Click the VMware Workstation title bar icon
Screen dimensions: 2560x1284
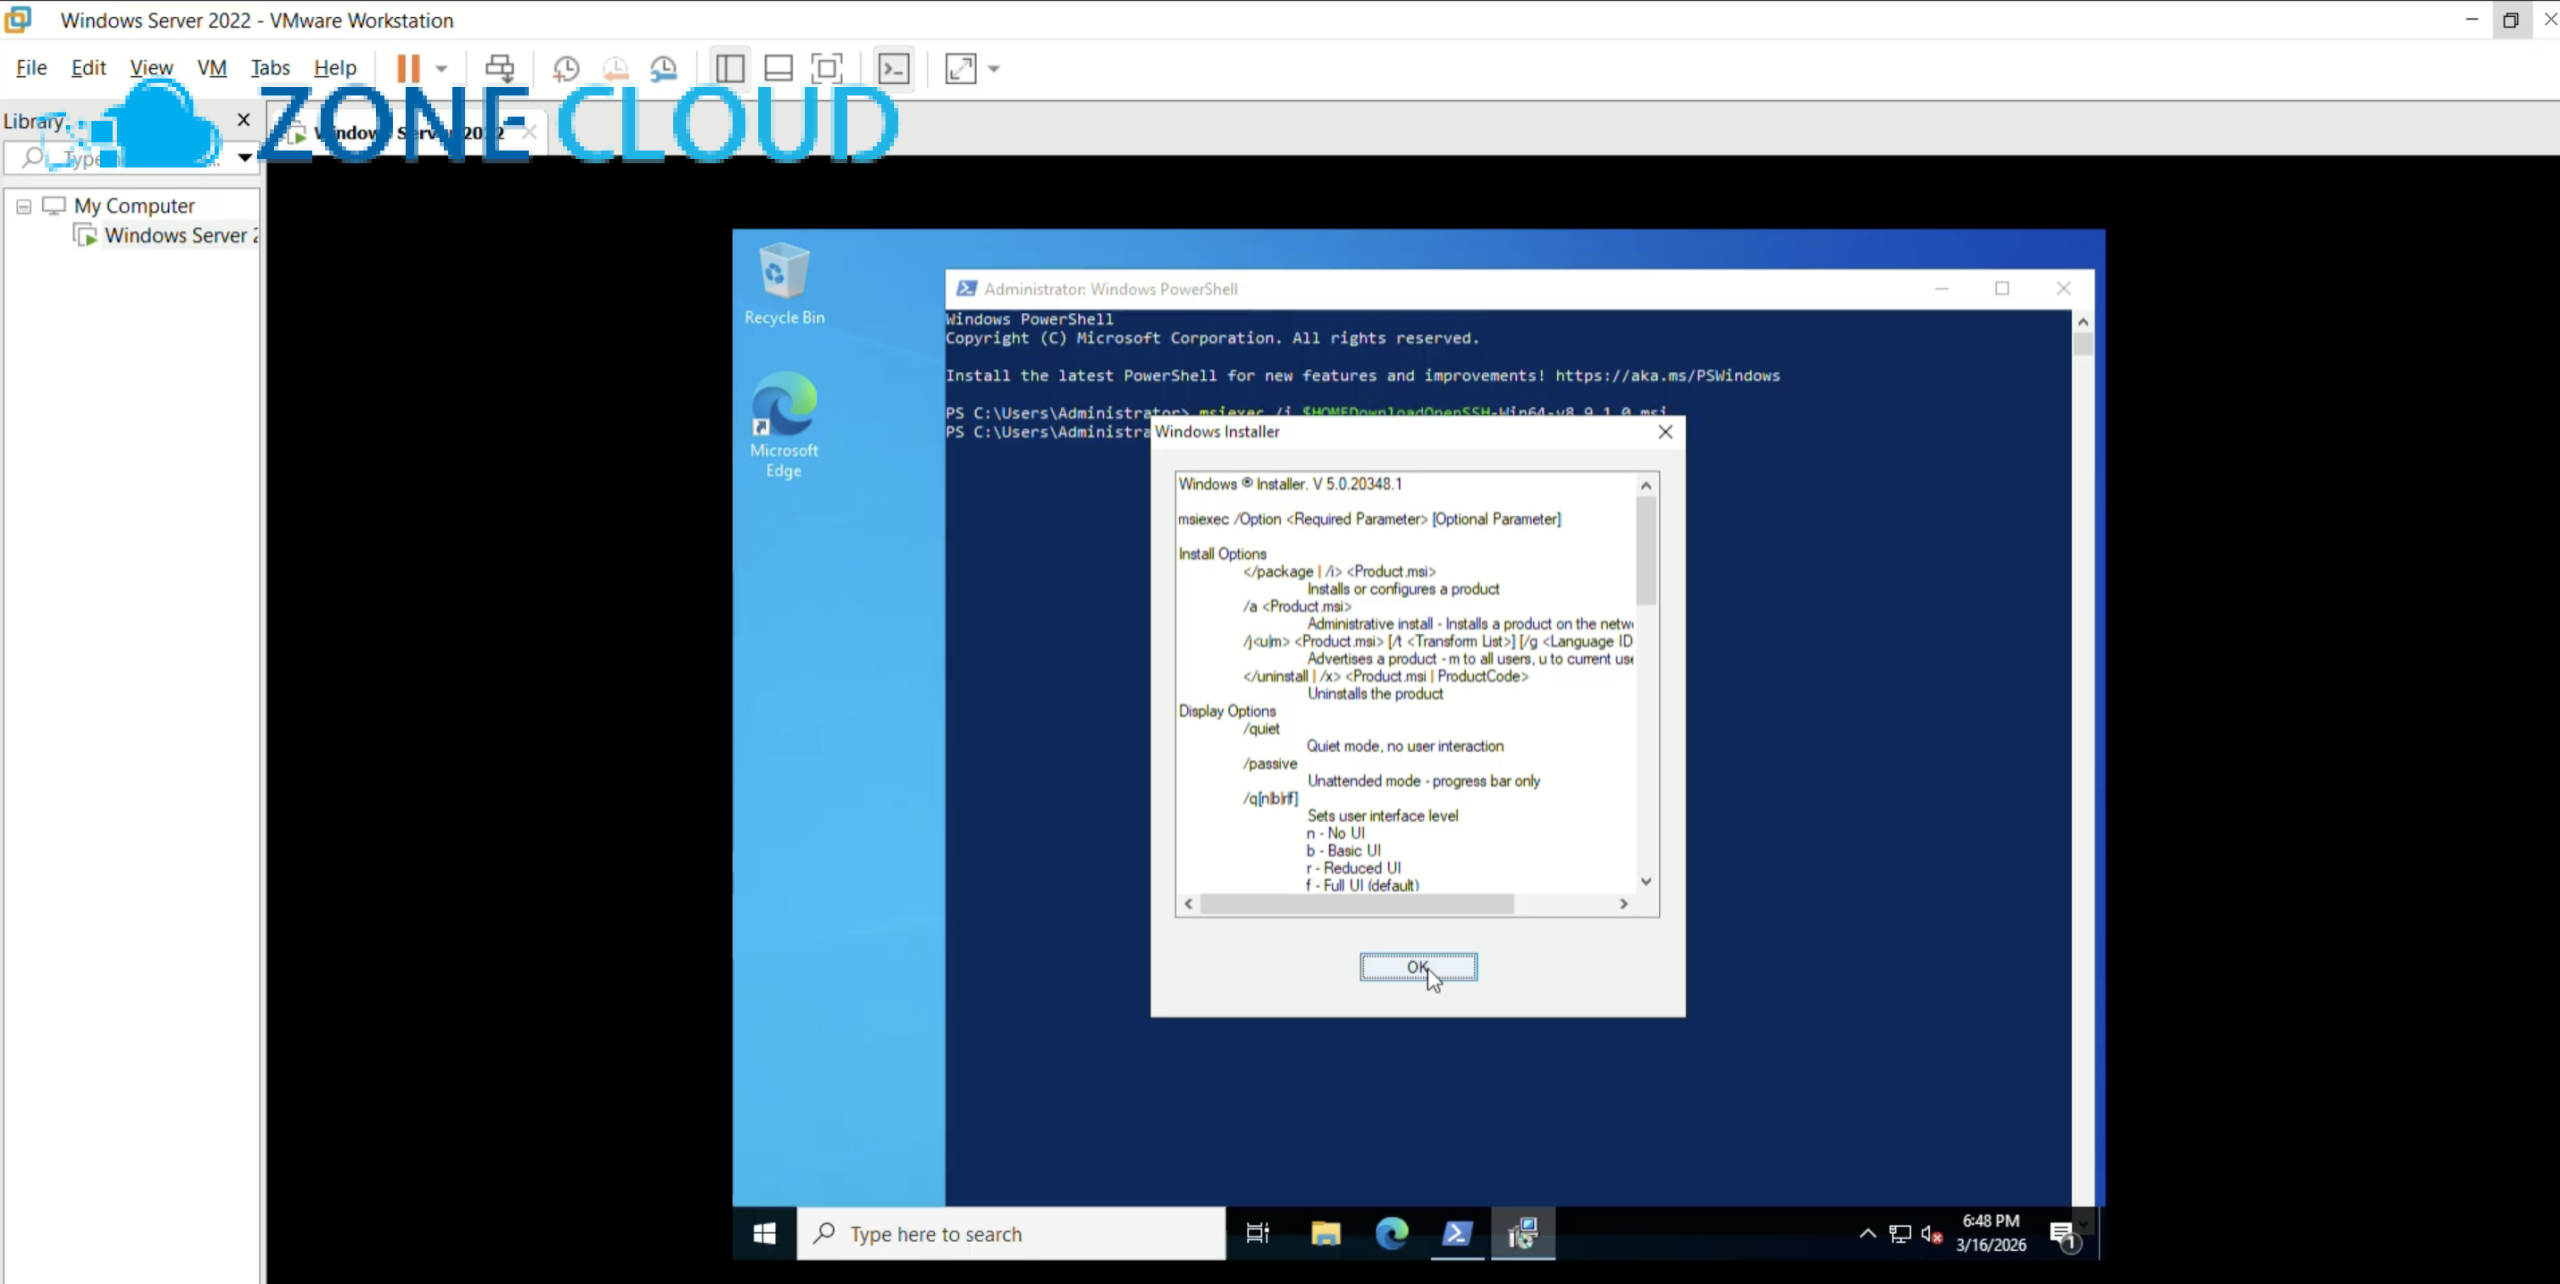pos(18,19)
